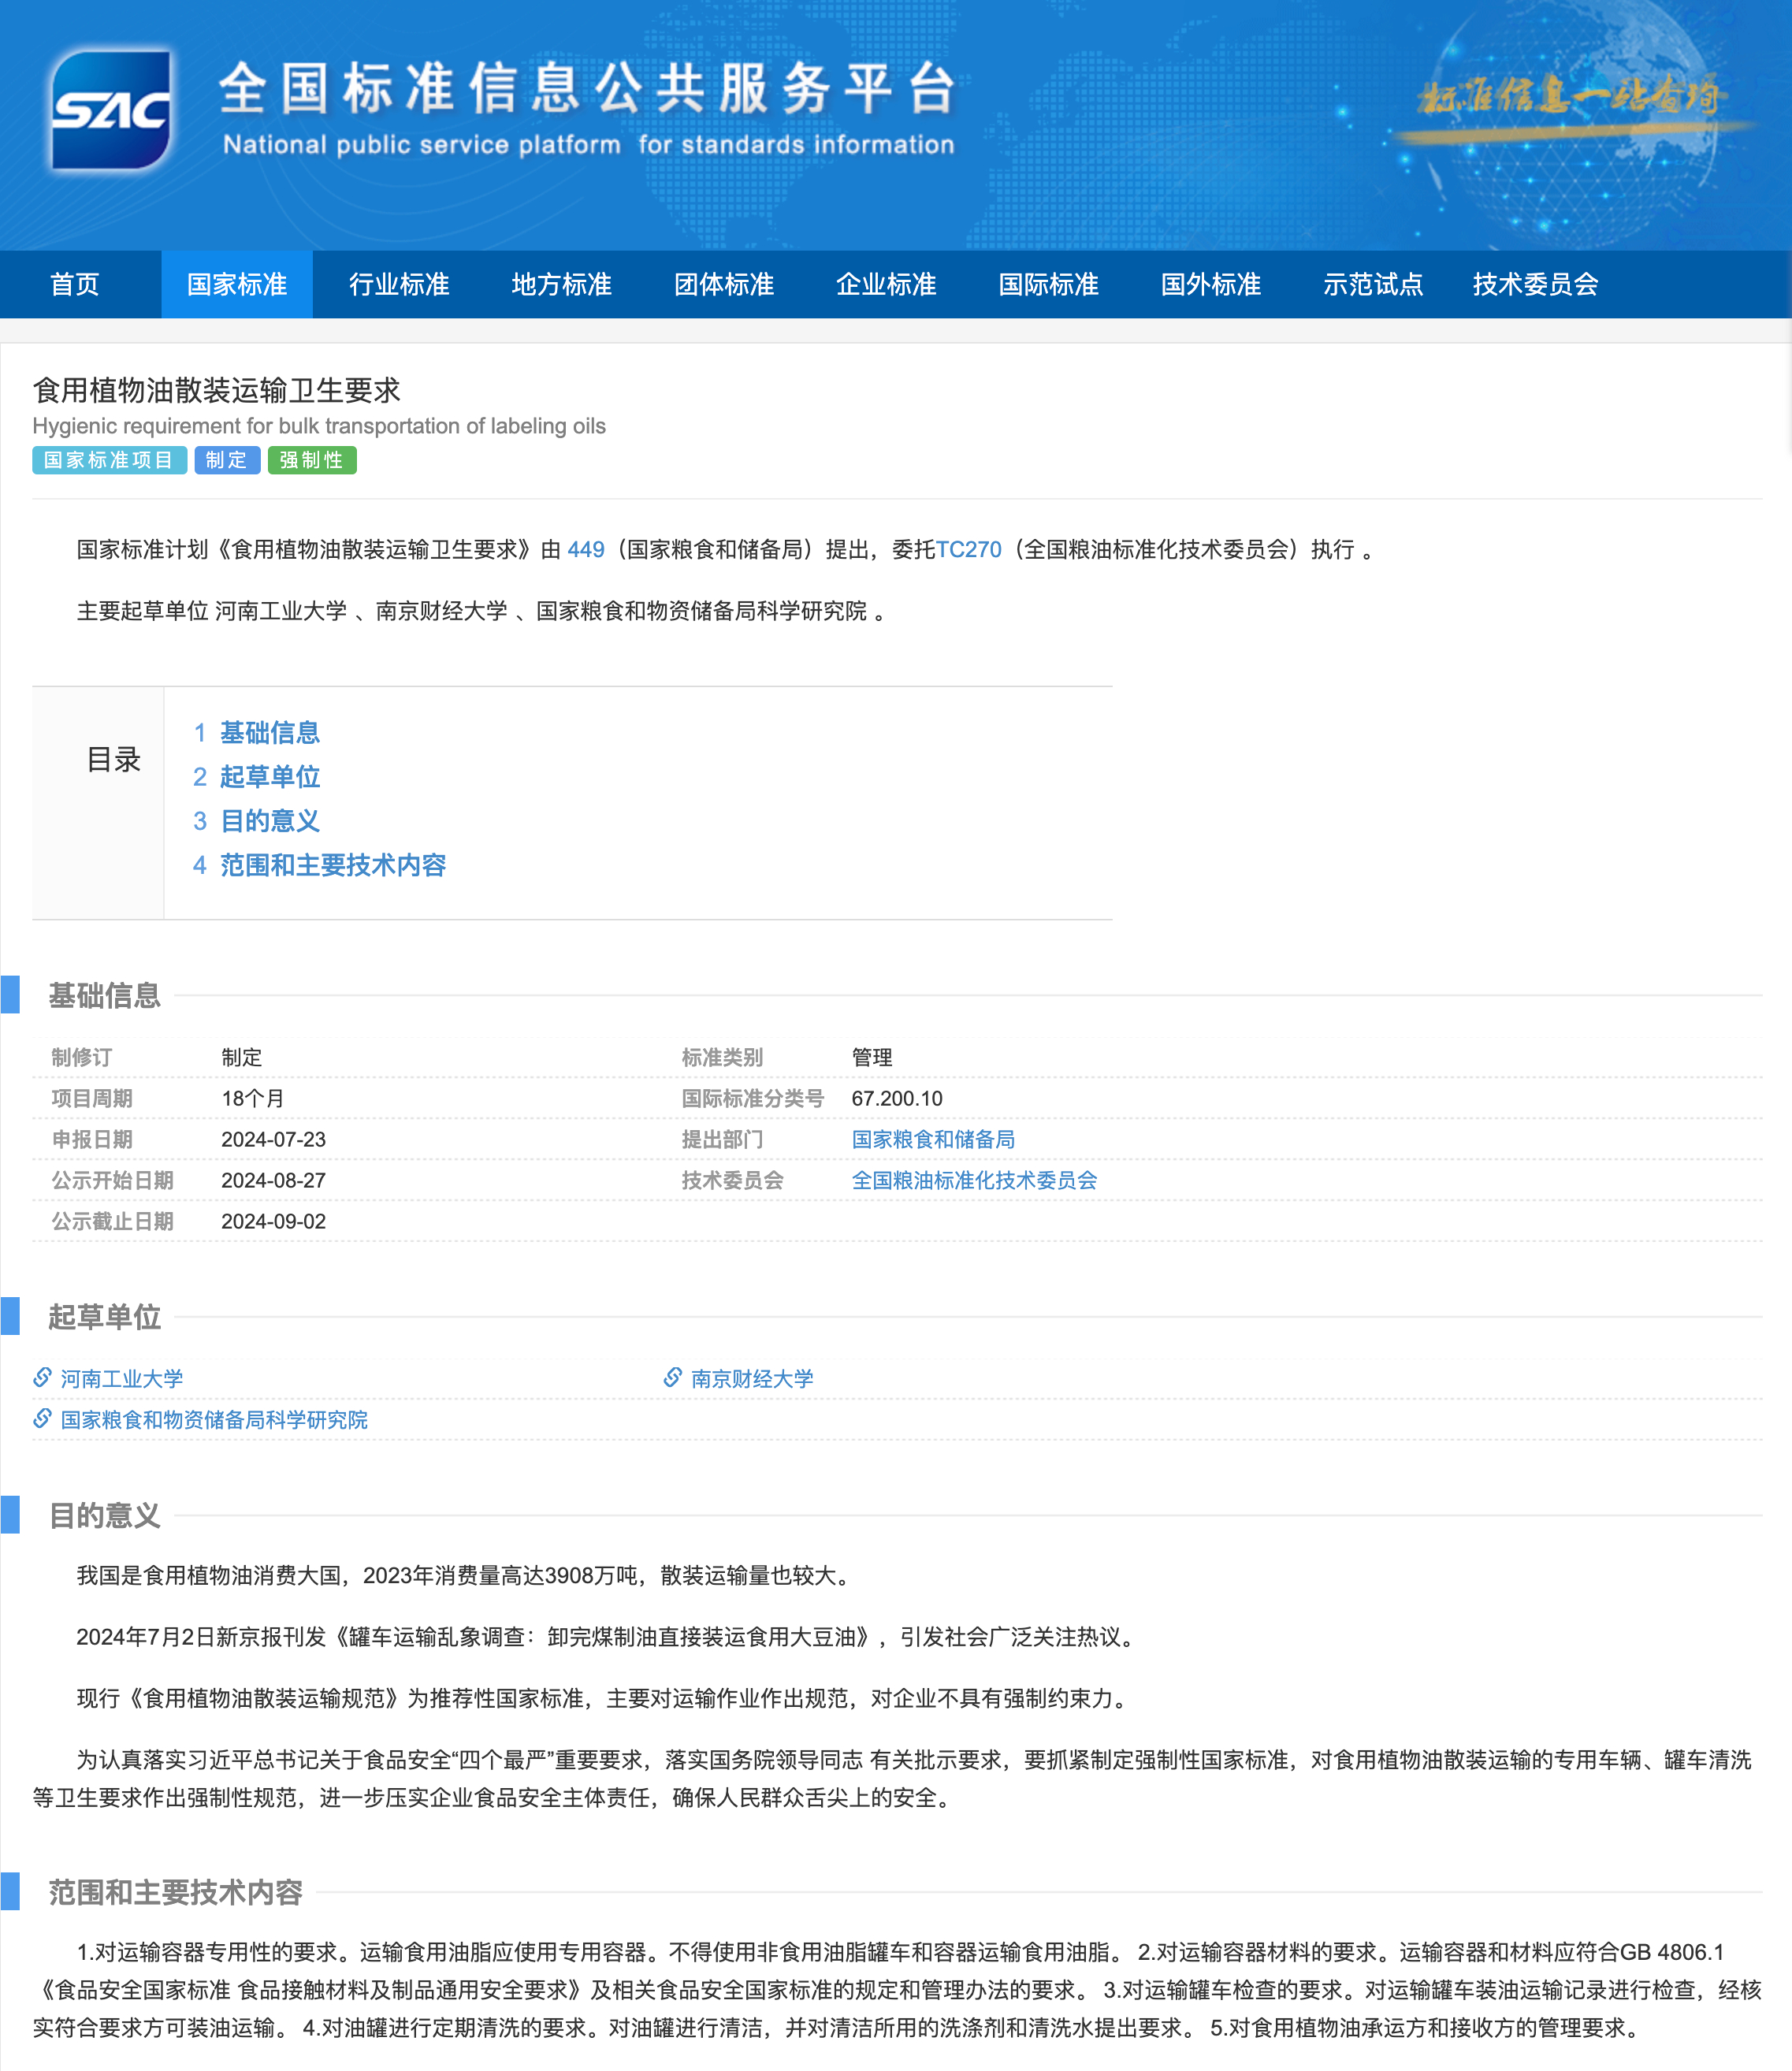Click the 449 department code link
1792x2071 pixels.
[x=585, y=549]
